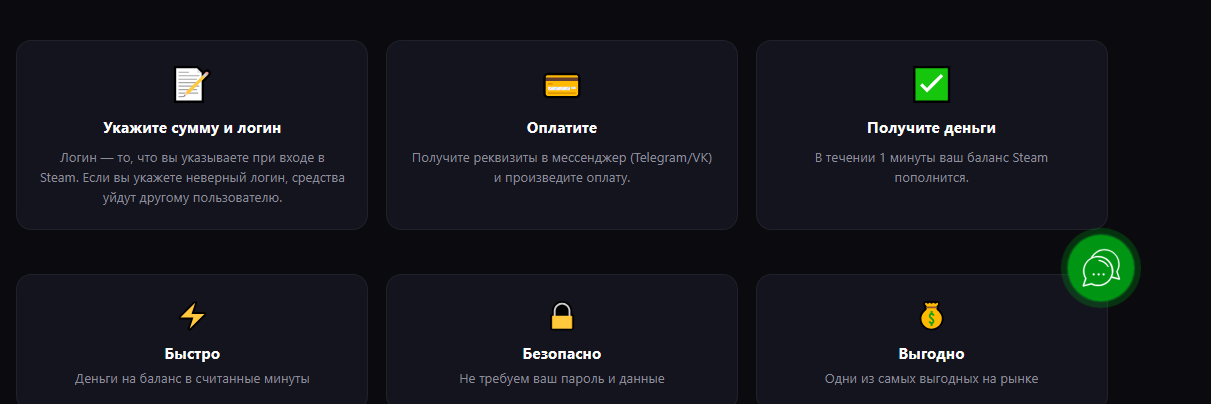This screenshot has width=1211, height=404.
Task: Click the green checkmark icon
Action: click(931, 84)
